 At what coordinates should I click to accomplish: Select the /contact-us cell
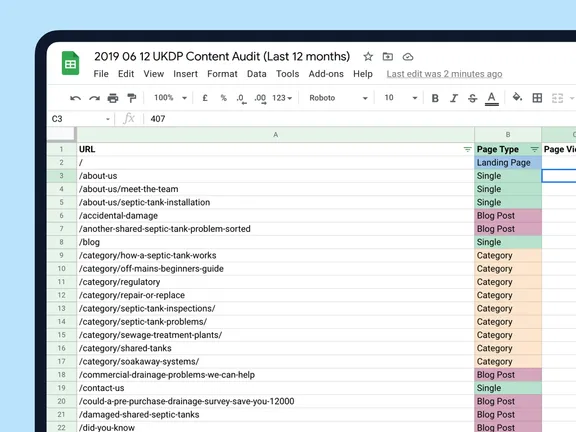pyautogui.click(x=276, y=388)
